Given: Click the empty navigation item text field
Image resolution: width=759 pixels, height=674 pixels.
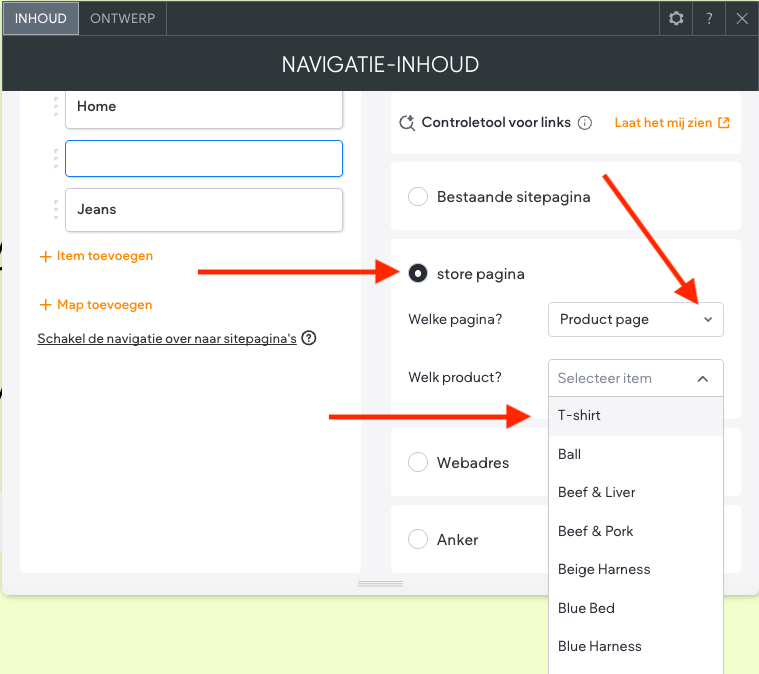Looking at the screenshot, I should pyautogui.click(x=204, y=158).
